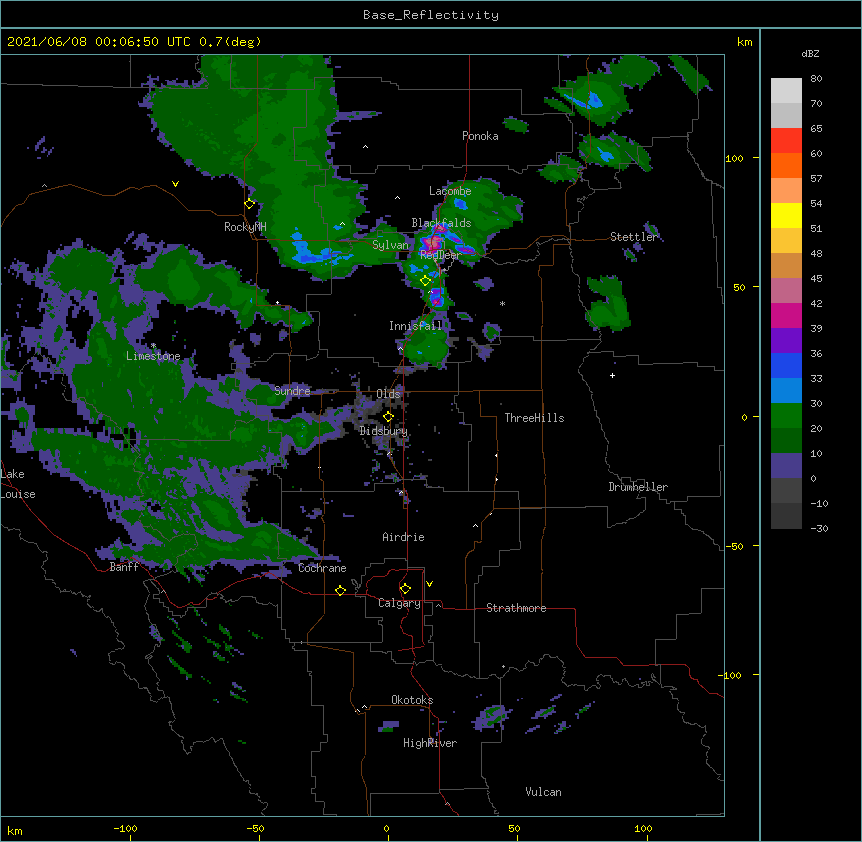
Task: Click the yellow V marker northwest of RockyMH
Action: (x=175, y=184)
